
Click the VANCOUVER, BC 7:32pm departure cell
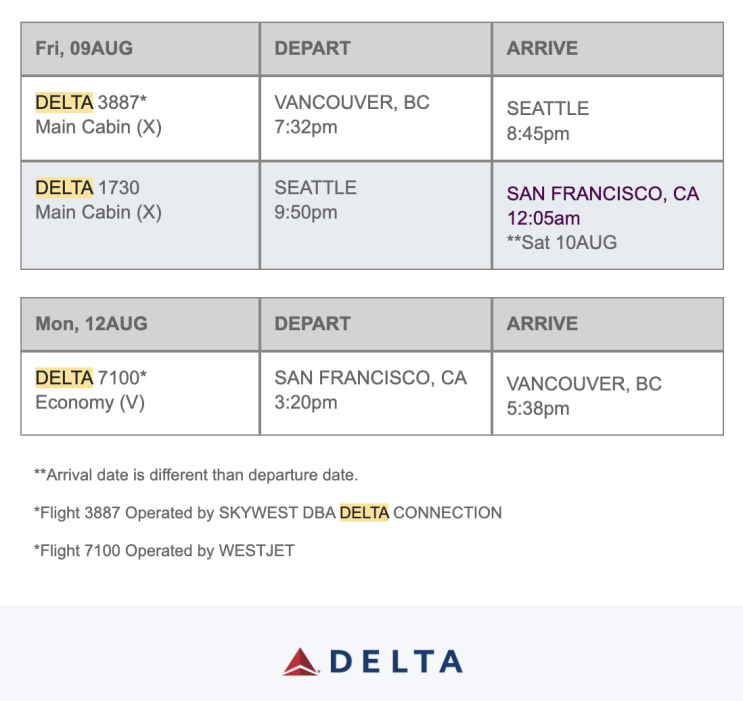pyautogui.click(x=351, y=115)
